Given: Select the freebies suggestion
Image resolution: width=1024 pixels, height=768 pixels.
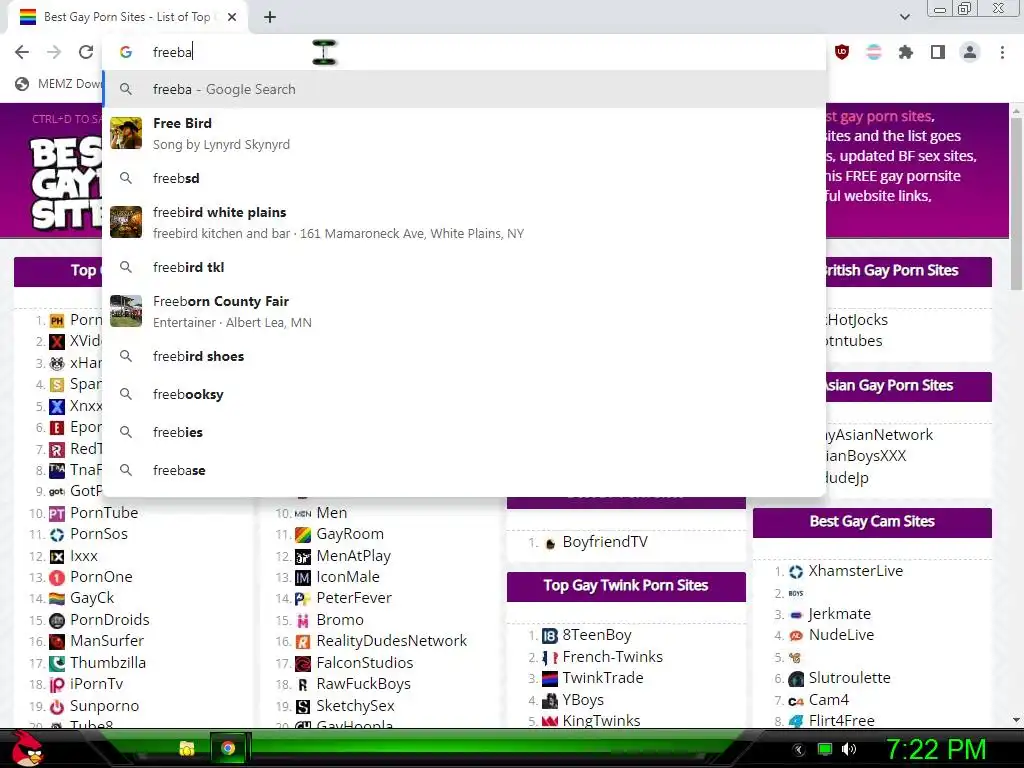Looking at the screenshot, I should (x=464, y=432).
